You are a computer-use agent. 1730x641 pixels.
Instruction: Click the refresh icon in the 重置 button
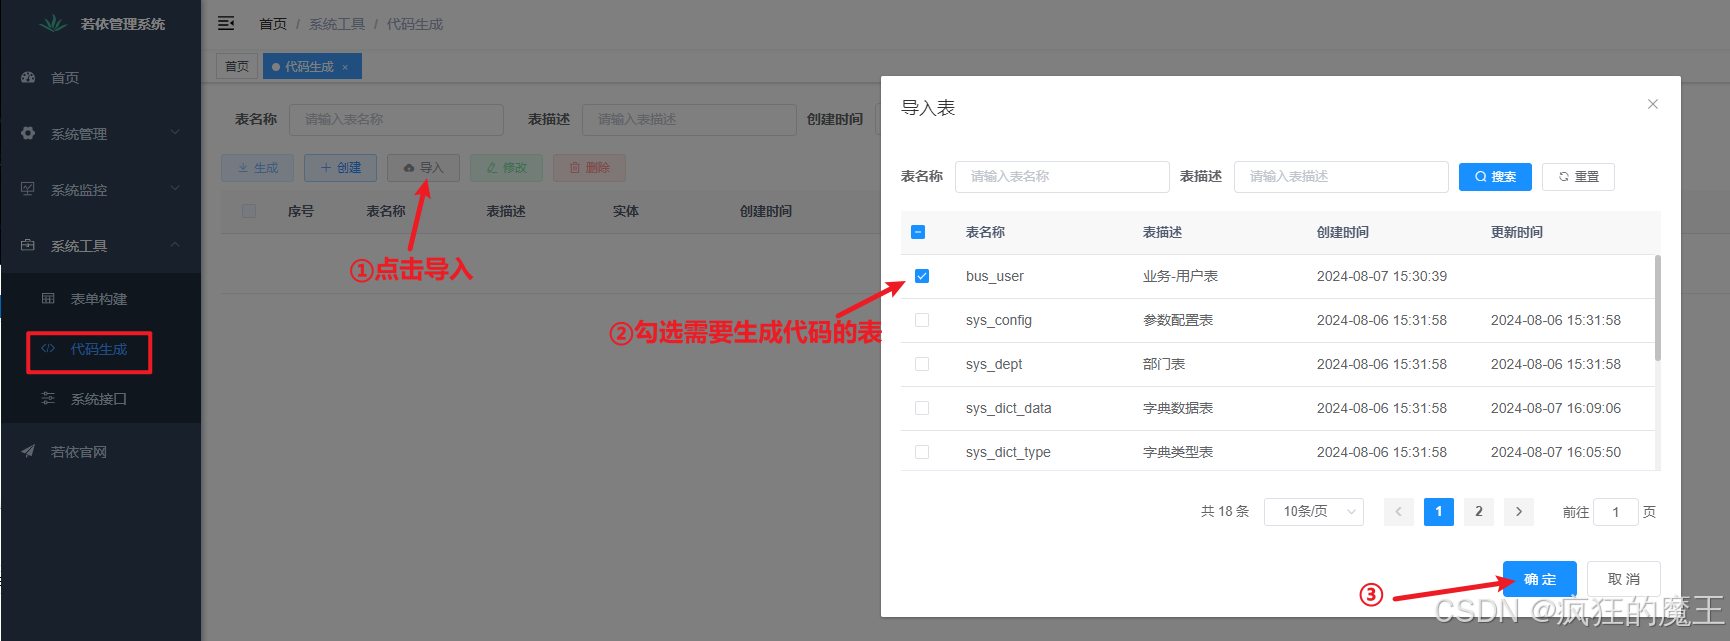(x=1564, y=177)
